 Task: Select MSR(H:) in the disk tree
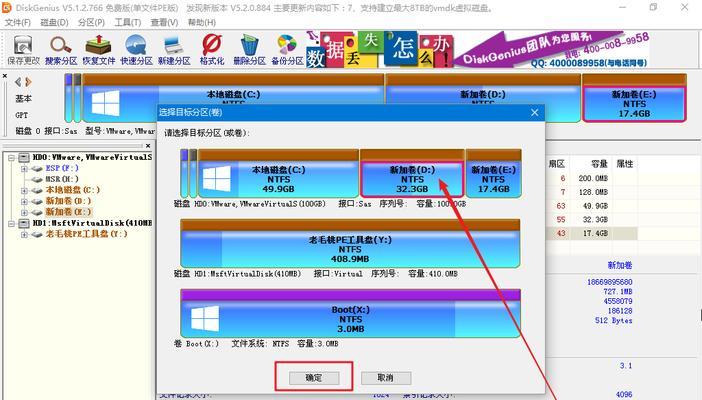(62, 179)
